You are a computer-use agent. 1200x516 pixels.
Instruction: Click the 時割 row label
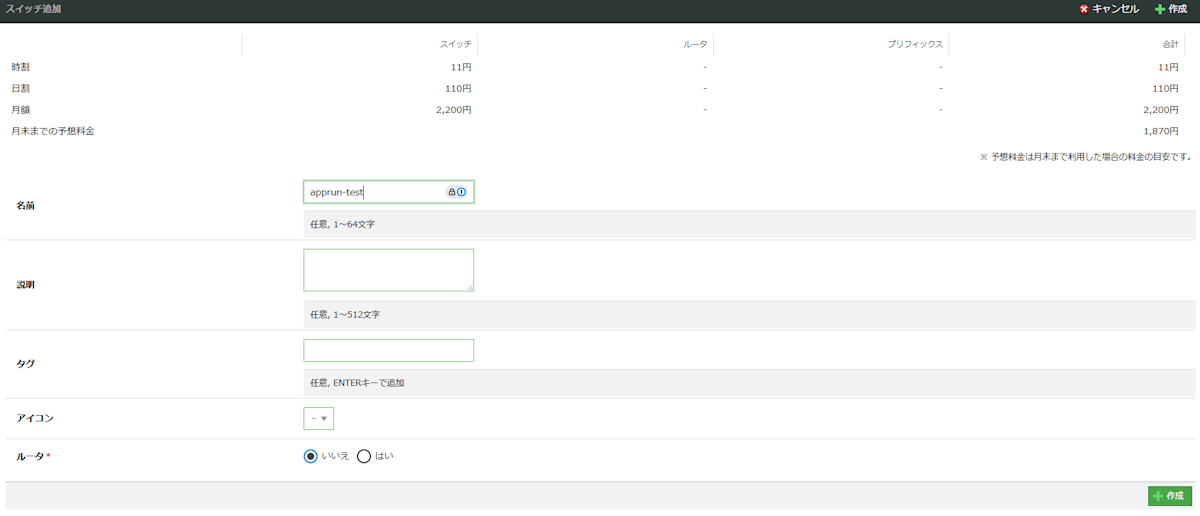[x=21, y=67]
